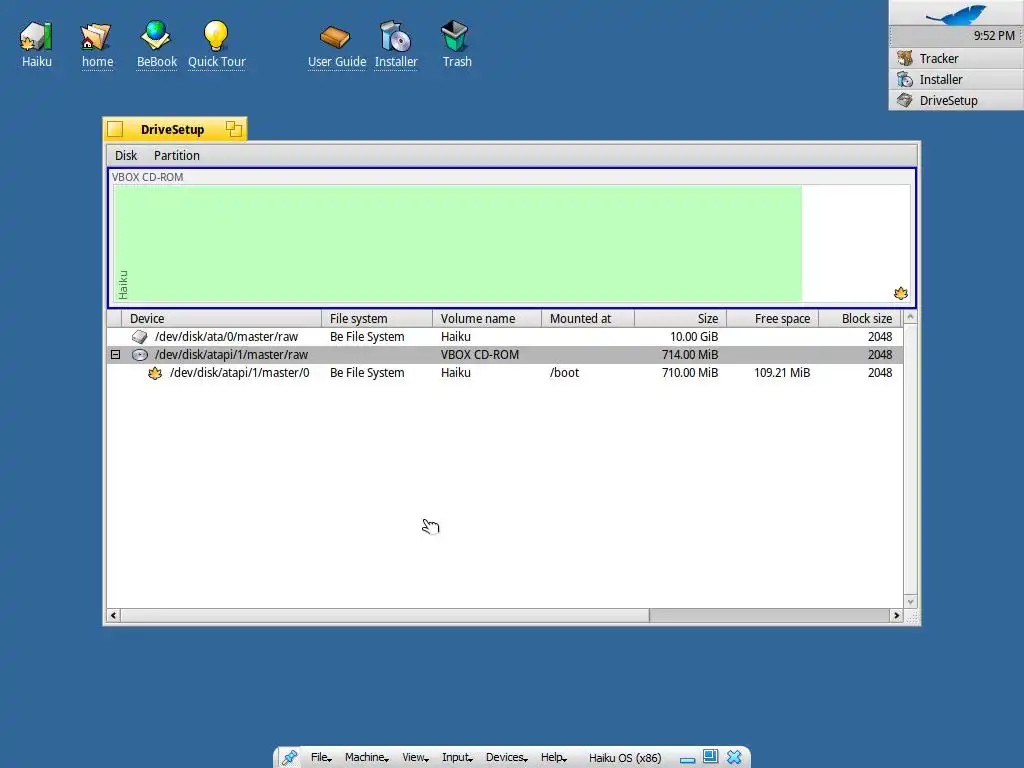The image size is (1024, 768).
Task: Click the horizontal scrollbar left arrow
Action: coord(114,615)
